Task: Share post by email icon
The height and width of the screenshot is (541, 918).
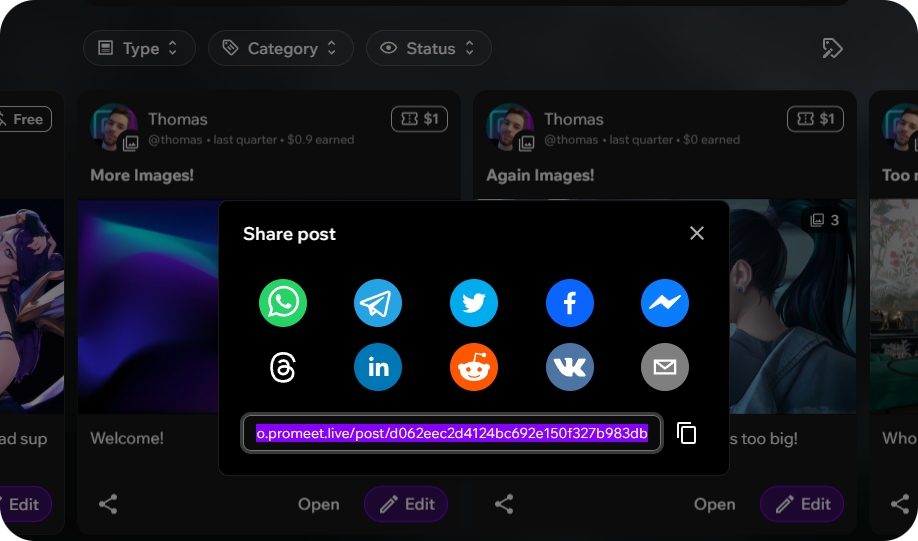Action: (665, 368)
